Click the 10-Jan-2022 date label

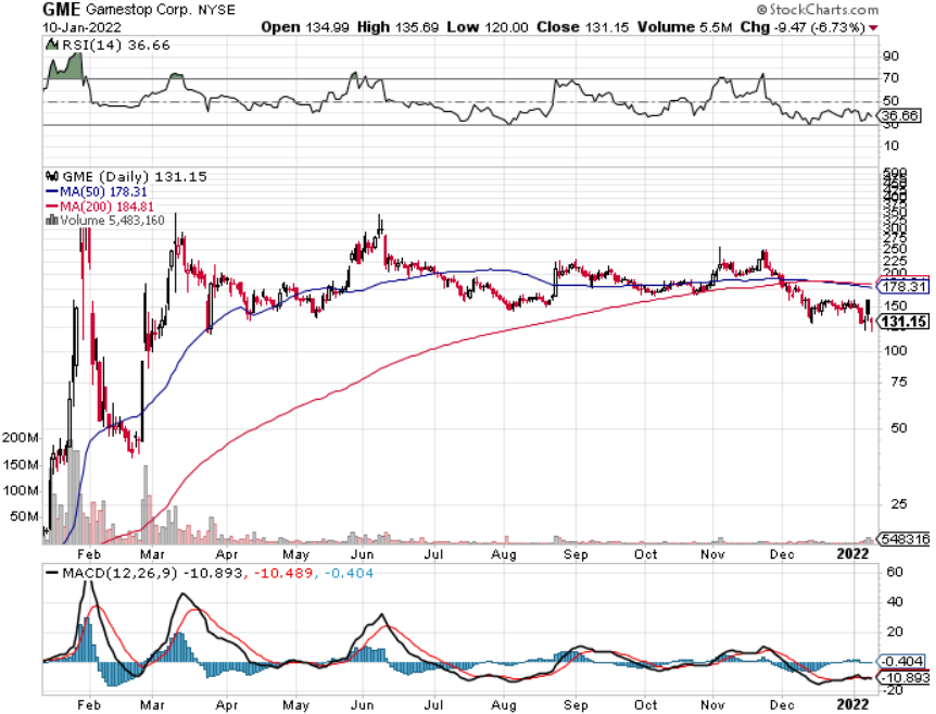(77, 27)
